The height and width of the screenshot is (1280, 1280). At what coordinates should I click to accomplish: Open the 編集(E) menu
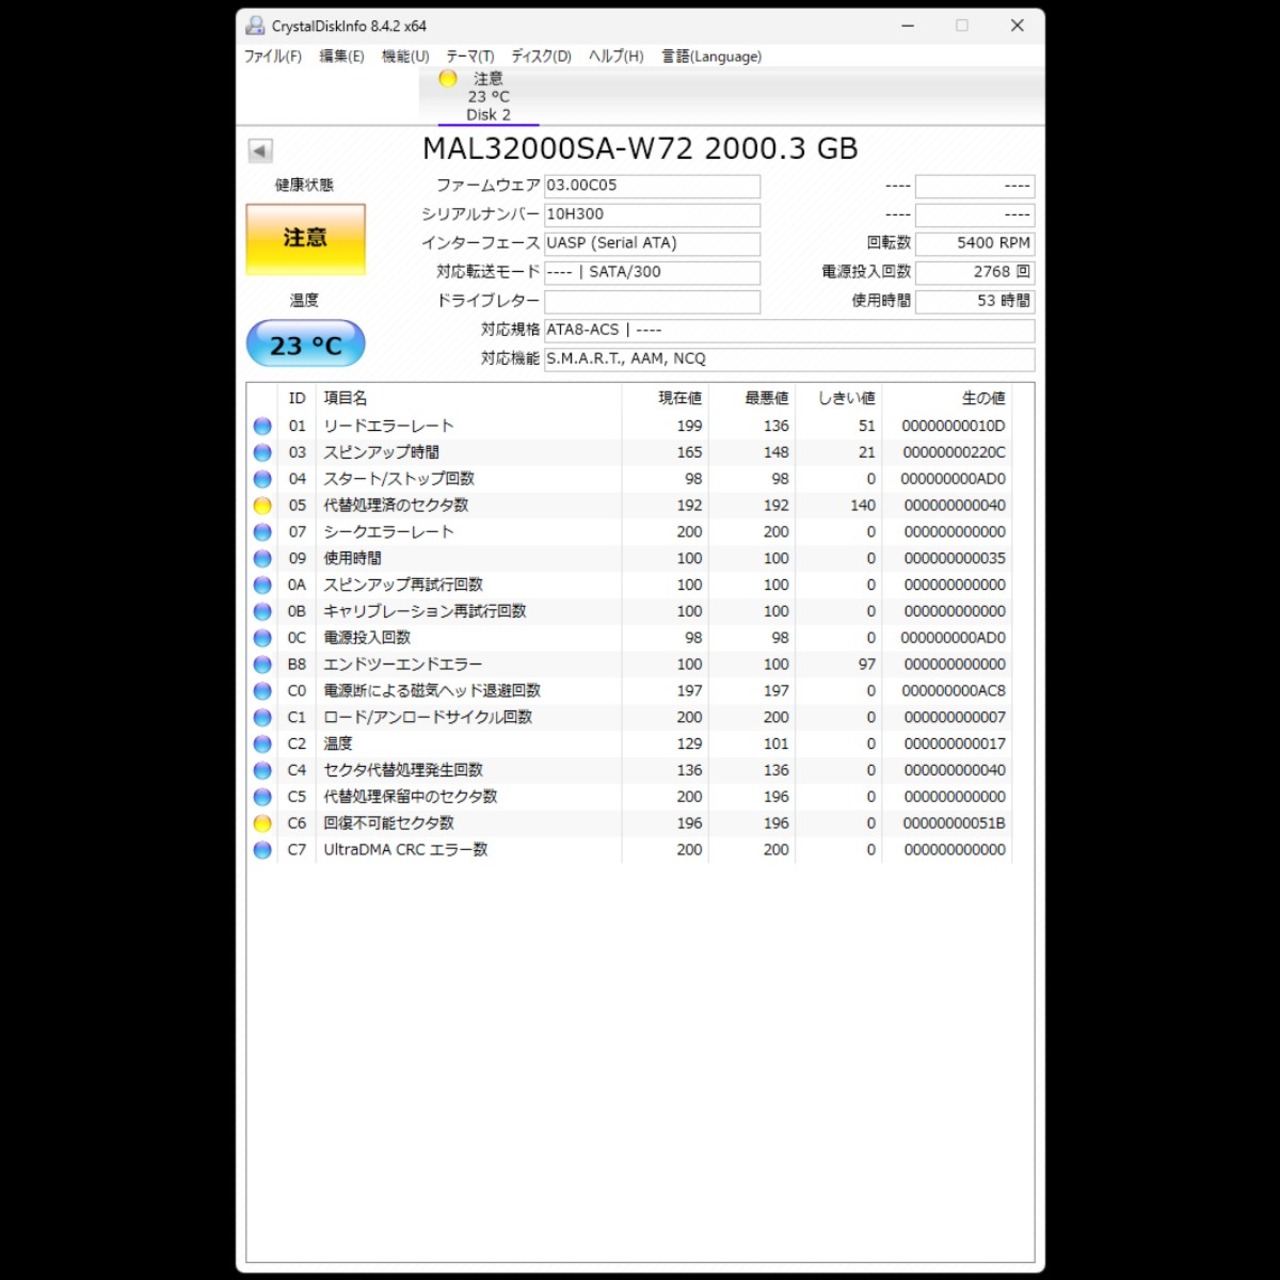click(x=342, y=56)
